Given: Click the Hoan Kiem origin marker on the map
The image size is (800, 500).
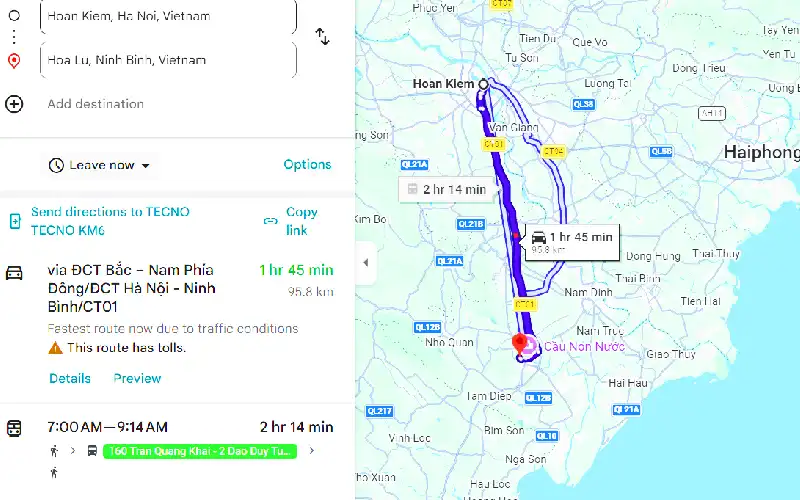Looking at the screenshot, I should click(x=483, y=84).
